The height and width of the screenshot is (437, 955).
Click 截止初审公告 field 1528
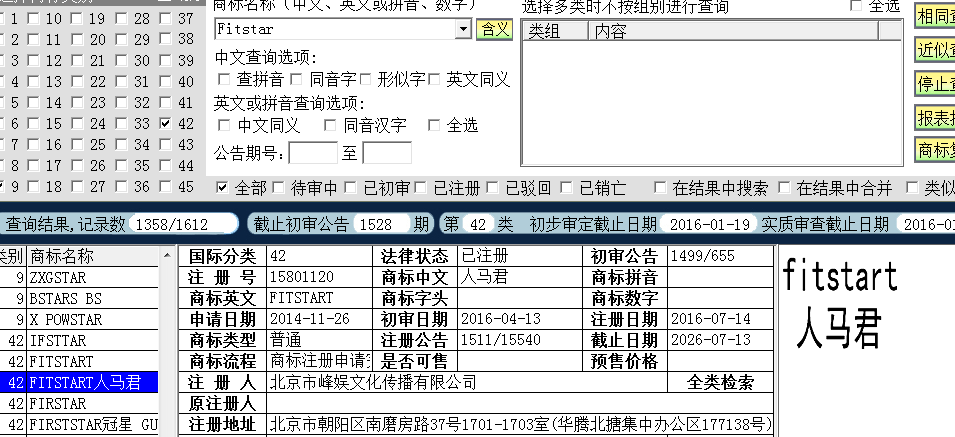382,224
